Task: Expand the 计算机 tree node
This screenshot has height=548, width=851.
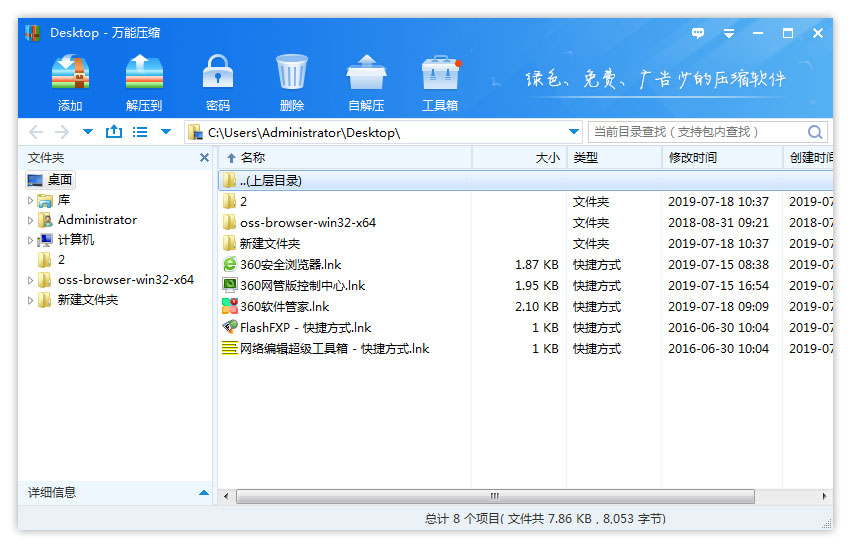Action: pos(31,240)
